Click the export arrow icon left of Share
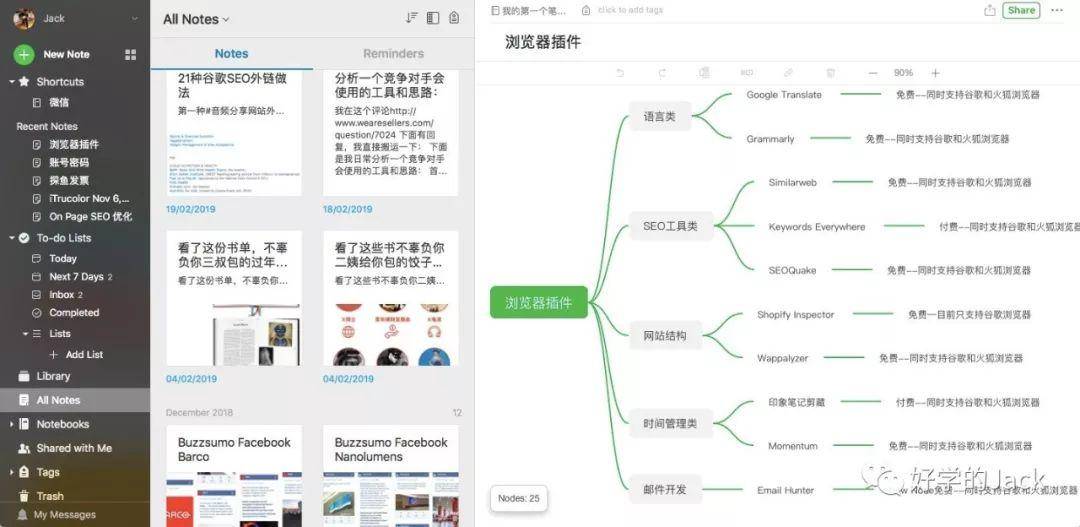Viewport: 1080px width, 527px height. (990, 10)
